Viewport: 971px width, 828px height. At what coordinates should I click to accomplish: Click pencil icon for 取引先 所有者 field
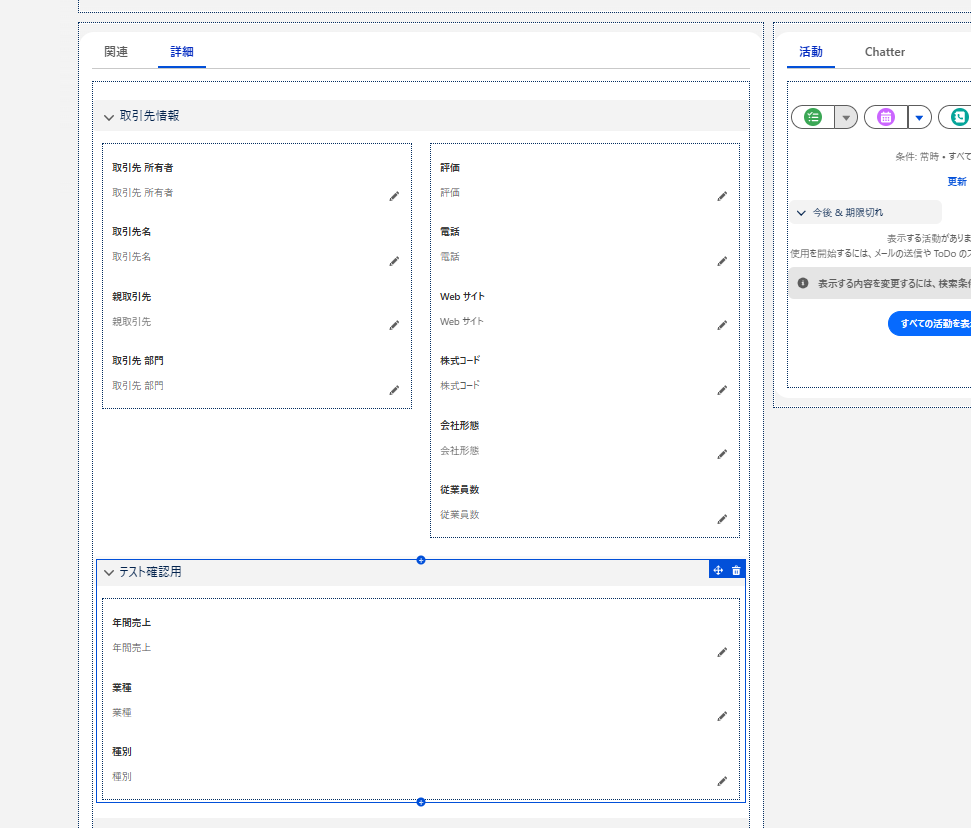coord(394,196)
